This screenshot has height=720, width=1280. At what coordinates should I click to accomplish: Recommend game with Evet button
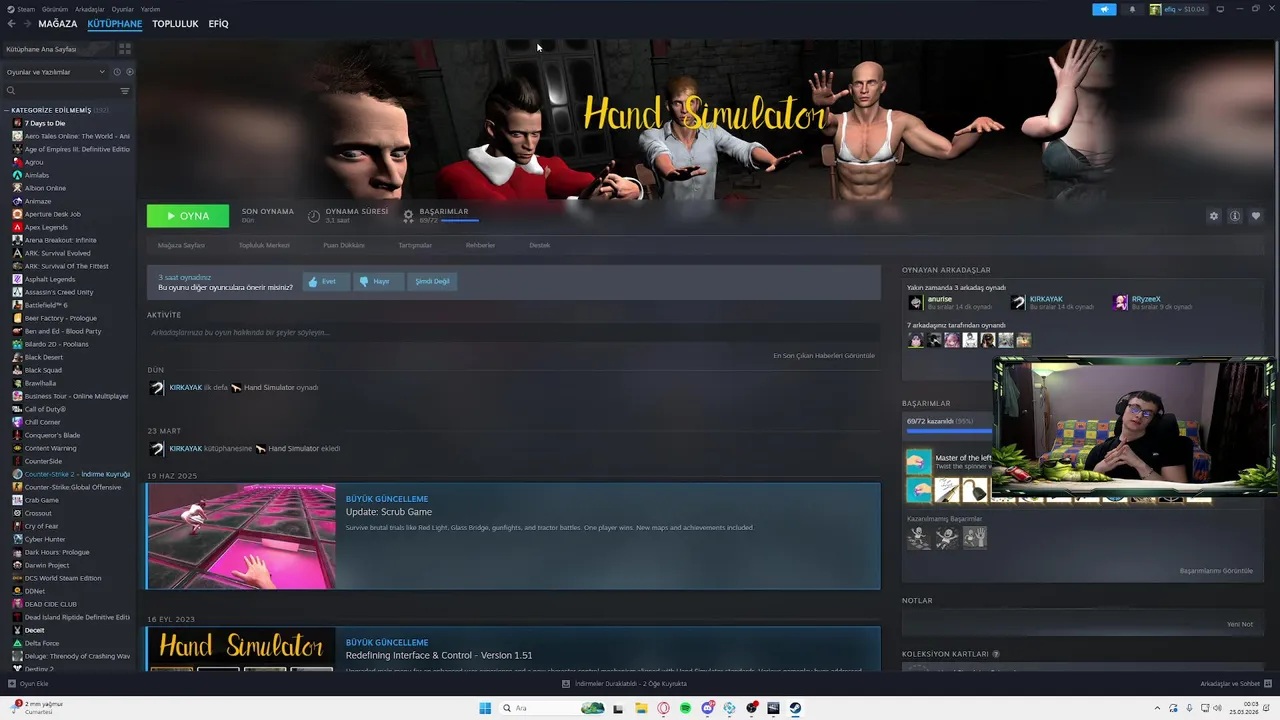point(326,282)
